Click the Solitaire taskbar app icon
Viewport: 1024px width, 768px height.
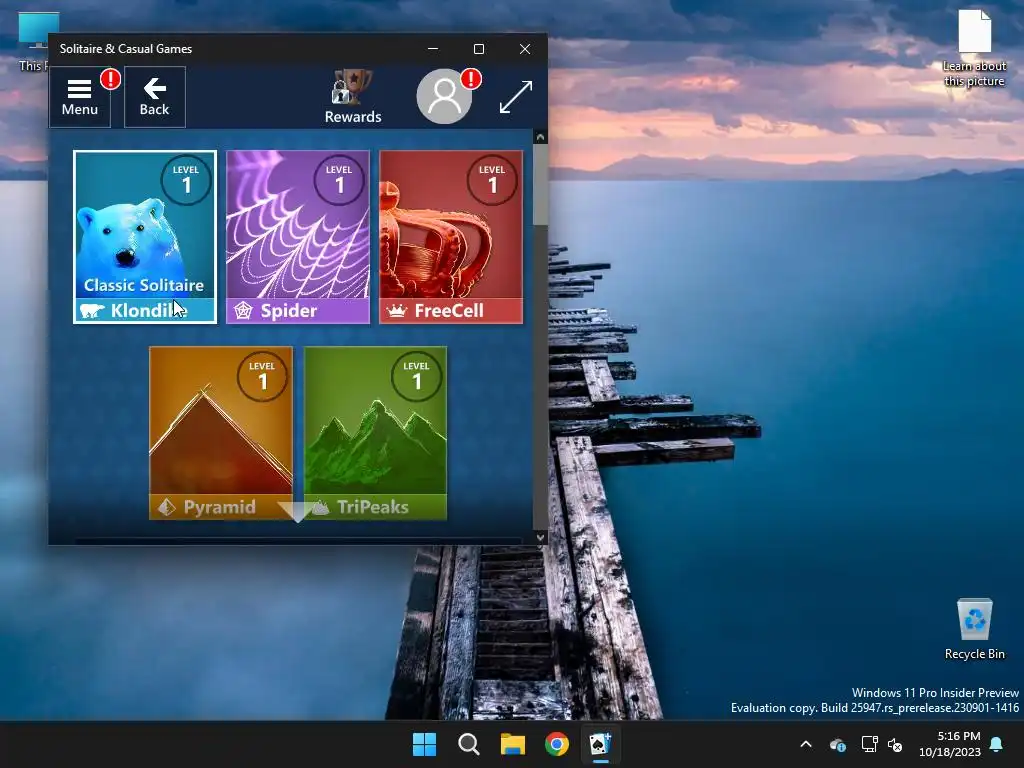[601, 744]
